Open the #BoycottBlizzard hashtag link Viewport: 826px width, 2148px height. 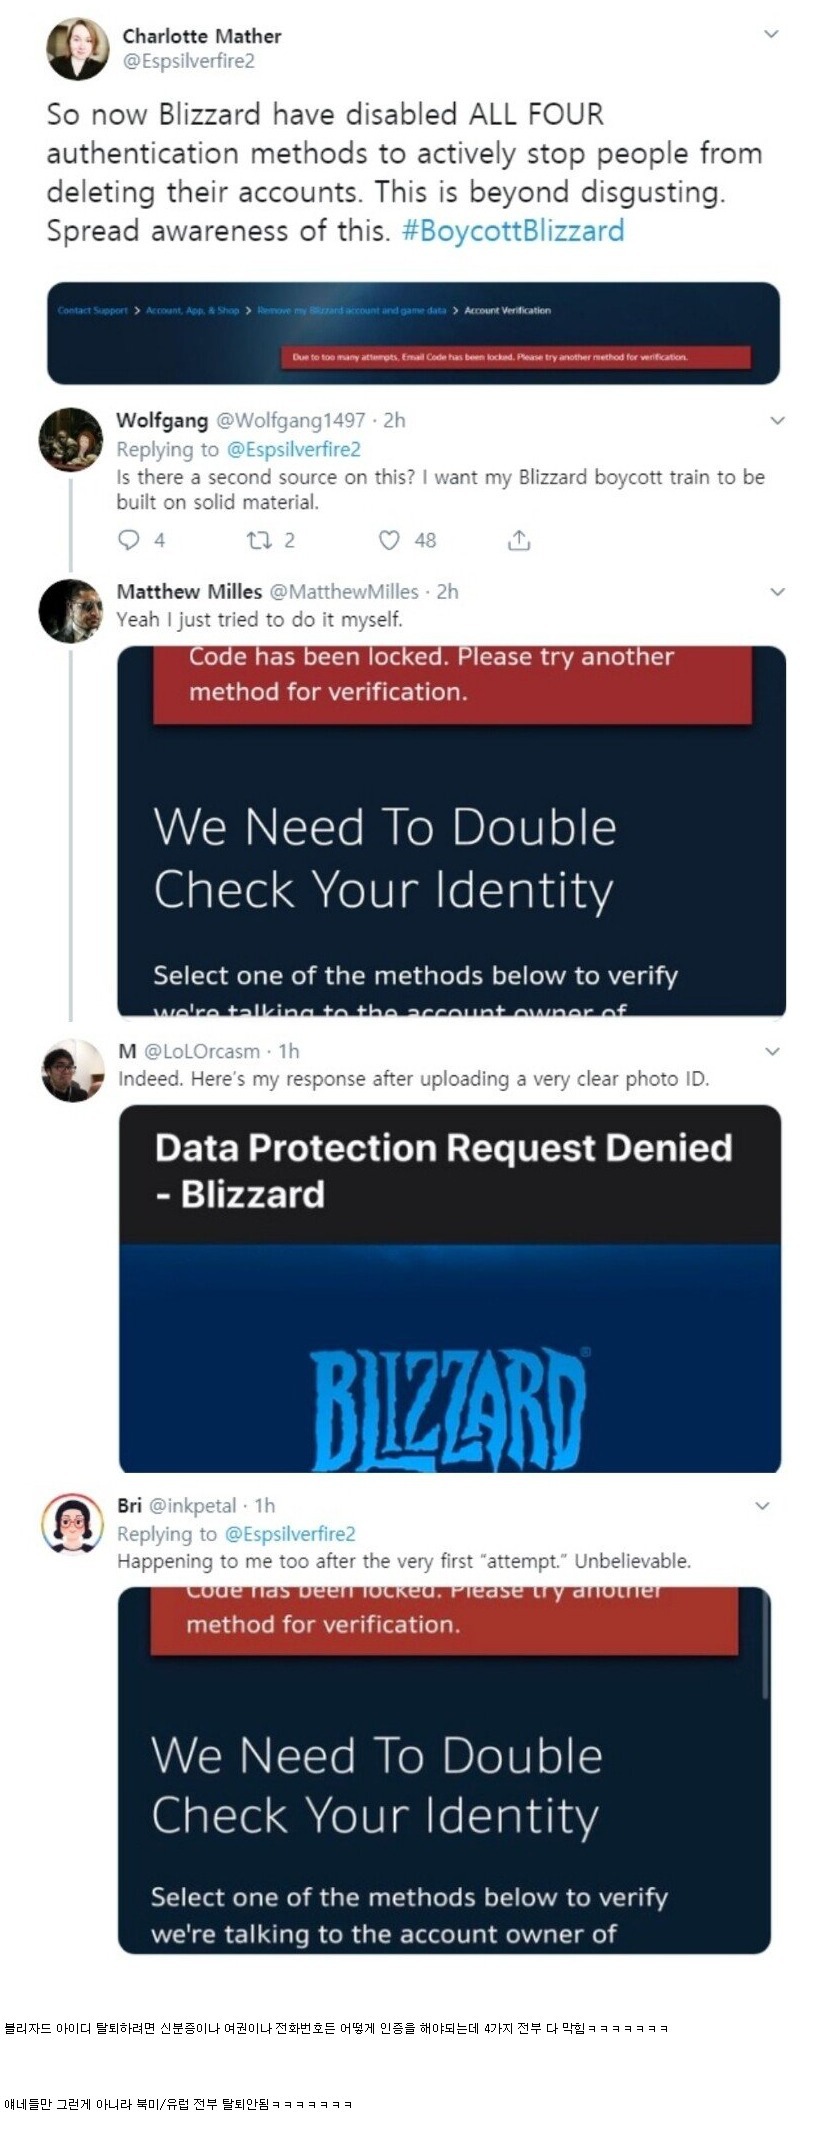click(x=513, y=231)
